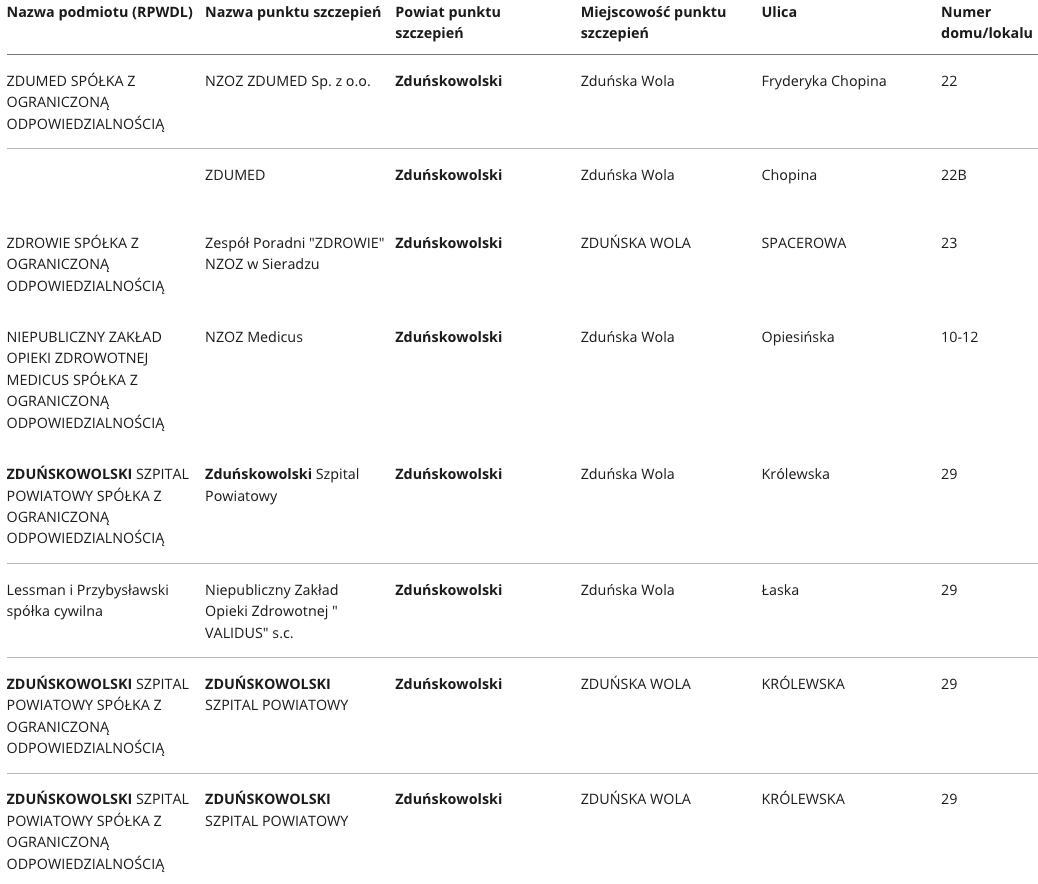
Task: Select the "SPACEROWA" street cell
Action: (x=803, y=243)
